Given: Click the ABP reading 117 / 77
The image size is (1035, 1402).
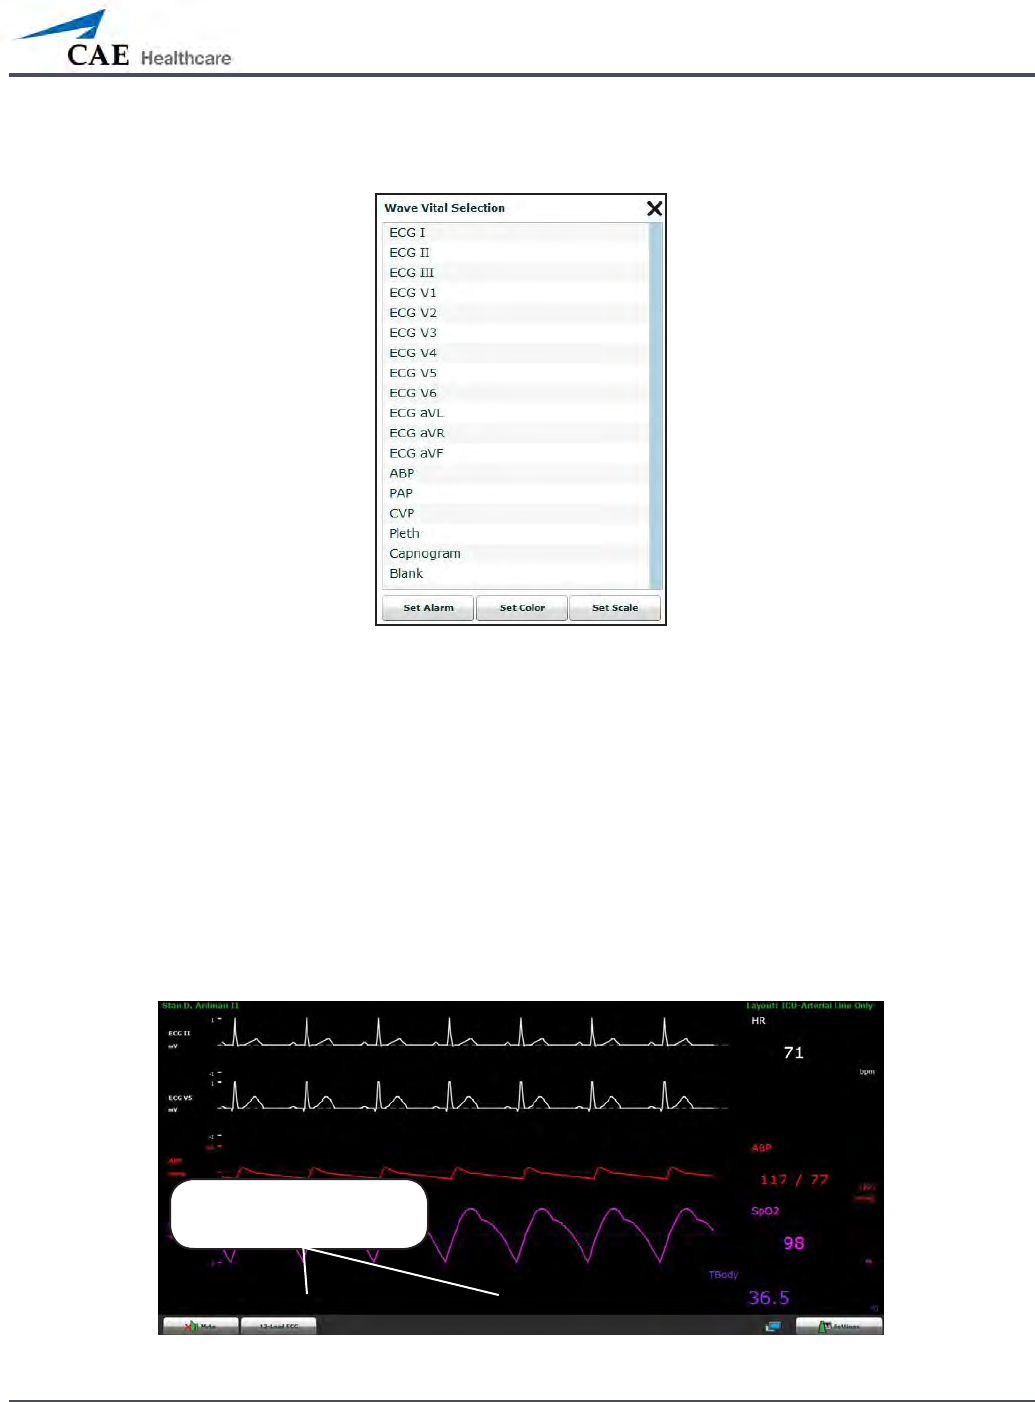Looking at the screenshot, I should pos(794,1180).
